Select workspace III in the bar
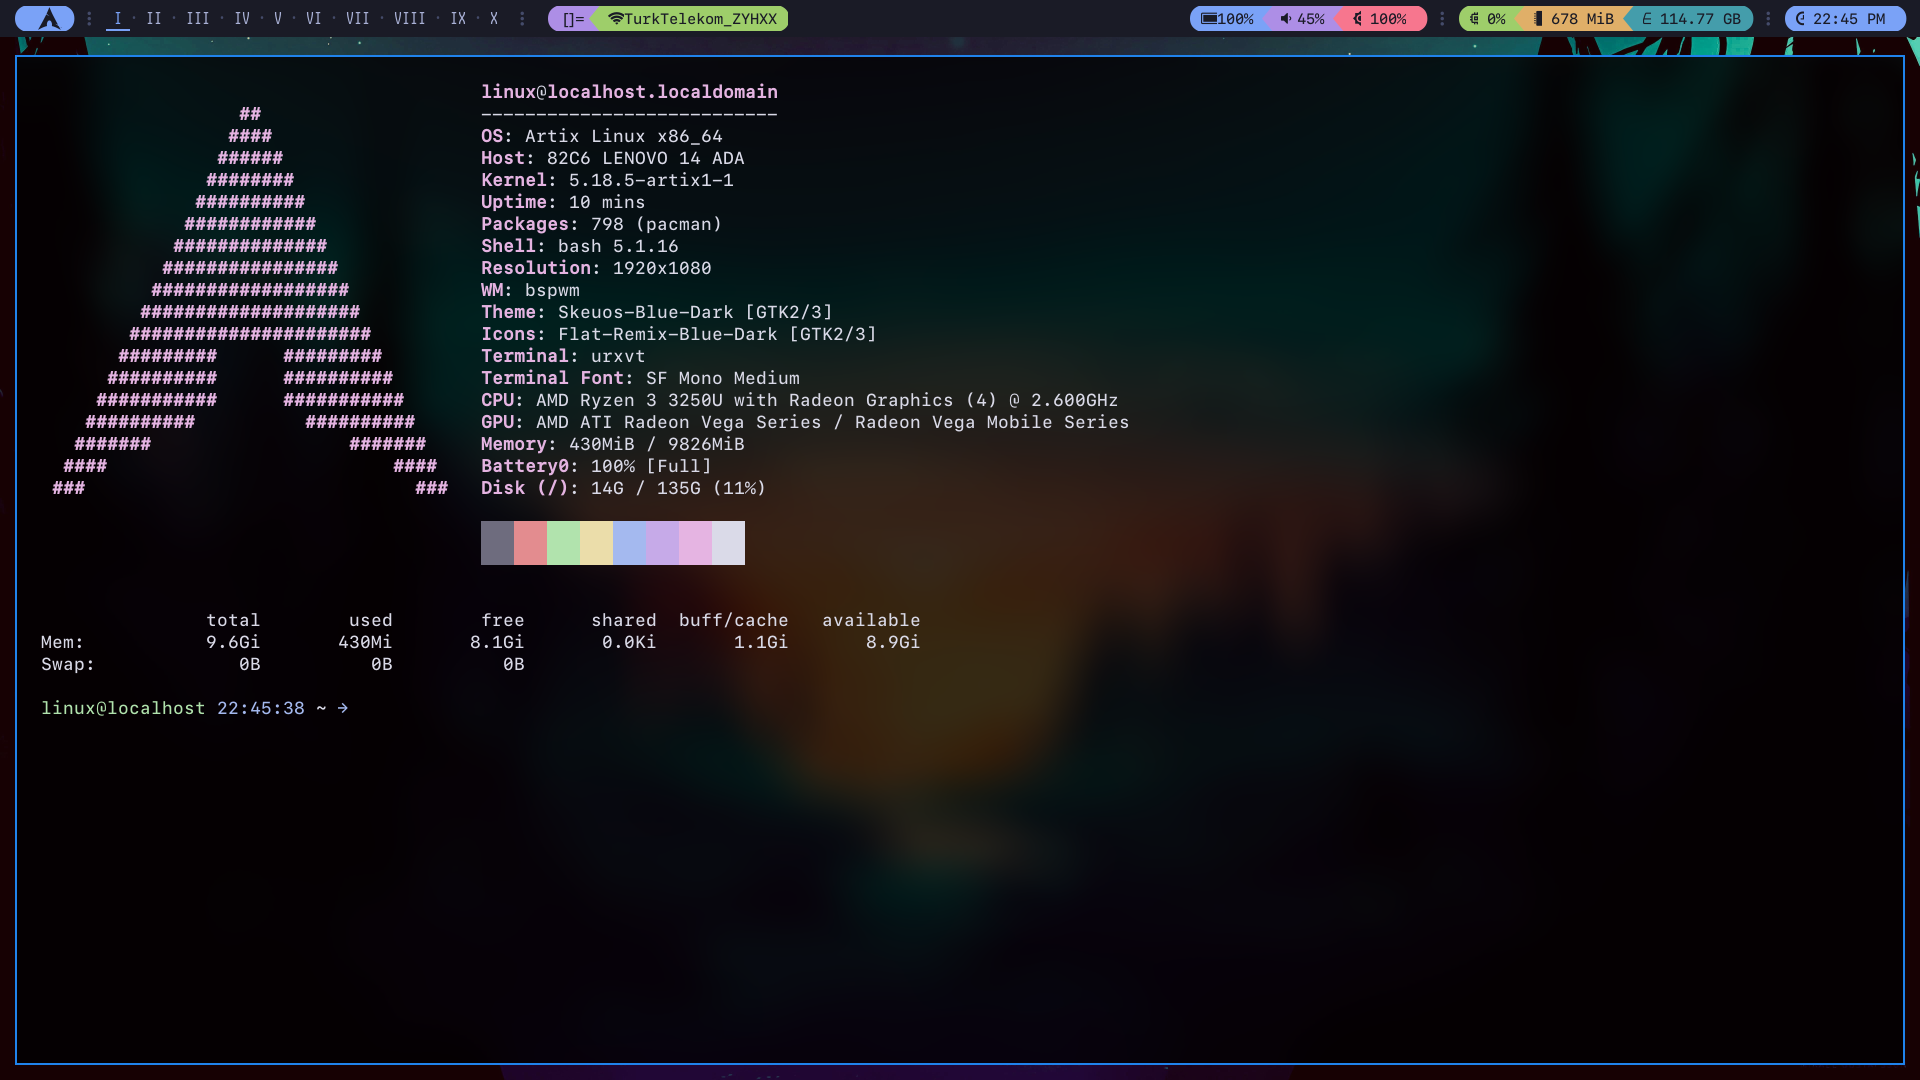The image size is (1920, 1080). [x=198, y=19]
